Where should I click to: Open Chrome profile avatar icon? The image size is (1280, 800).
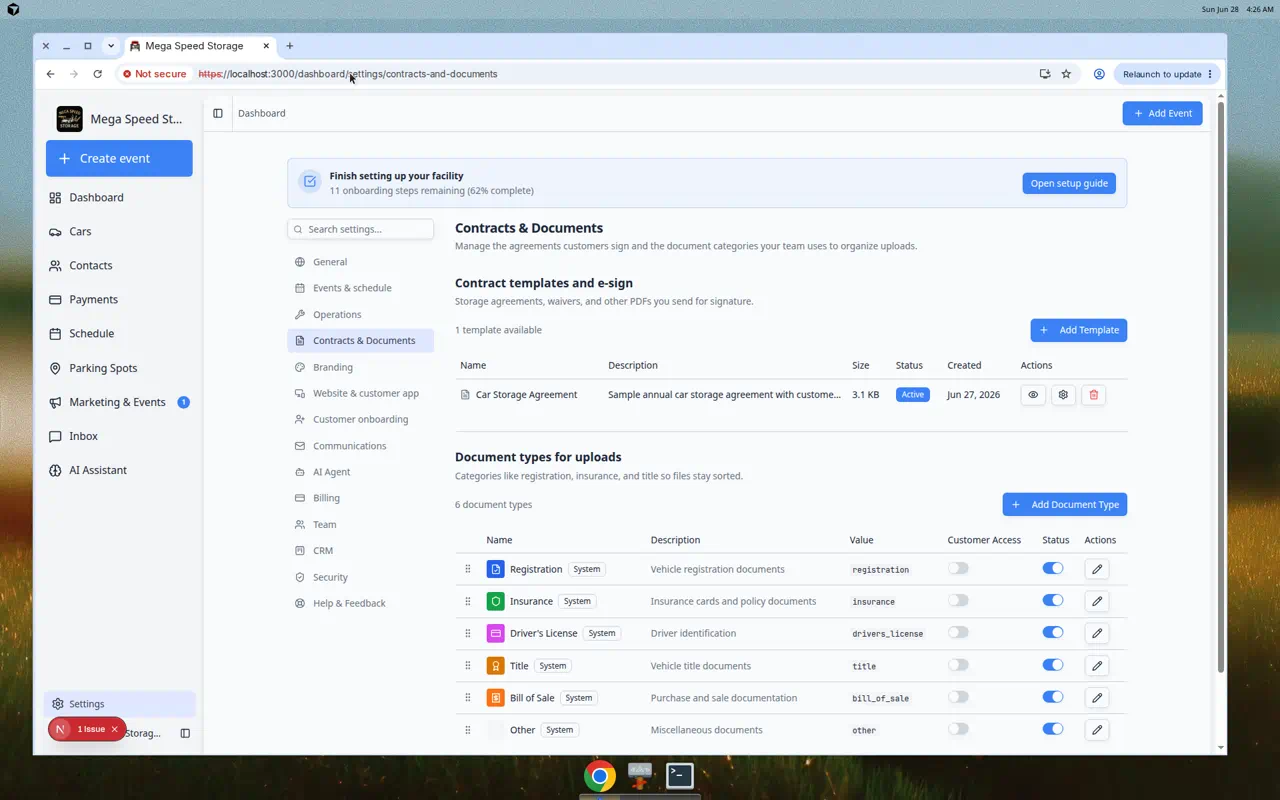coord(1099,74)
